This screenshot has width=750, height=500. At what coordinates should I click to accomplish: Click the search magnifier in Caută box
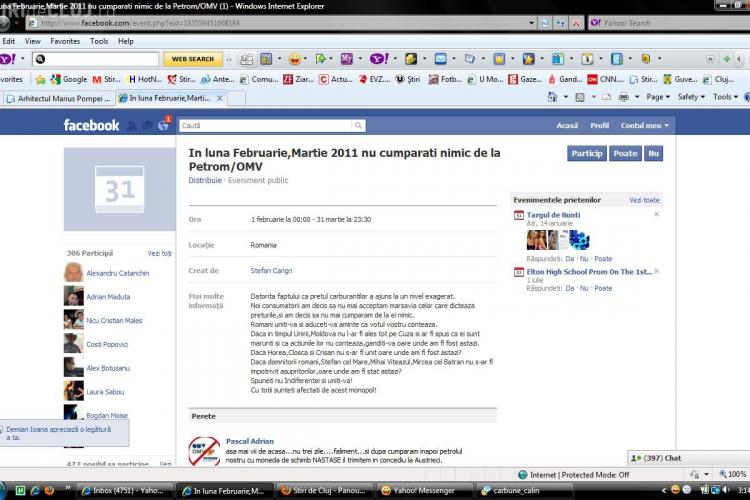point(359,126)
